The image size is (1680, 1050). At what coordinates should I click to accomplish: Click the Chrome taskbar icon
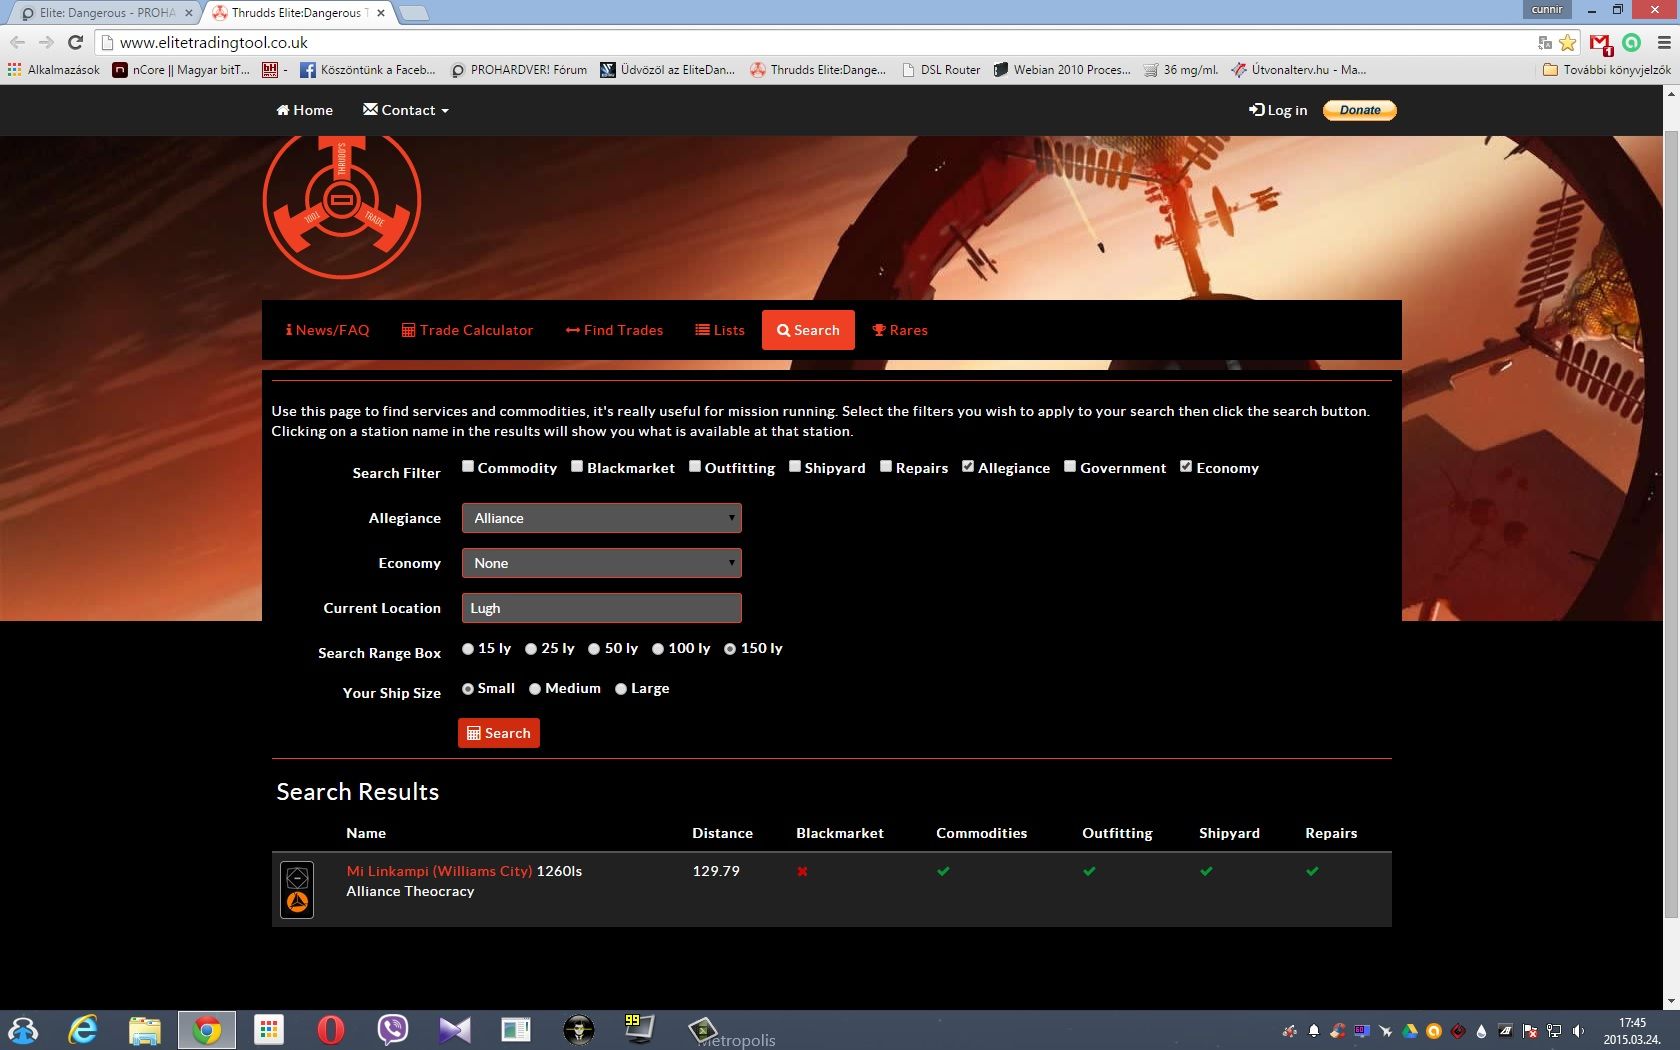pos(207,1029)
